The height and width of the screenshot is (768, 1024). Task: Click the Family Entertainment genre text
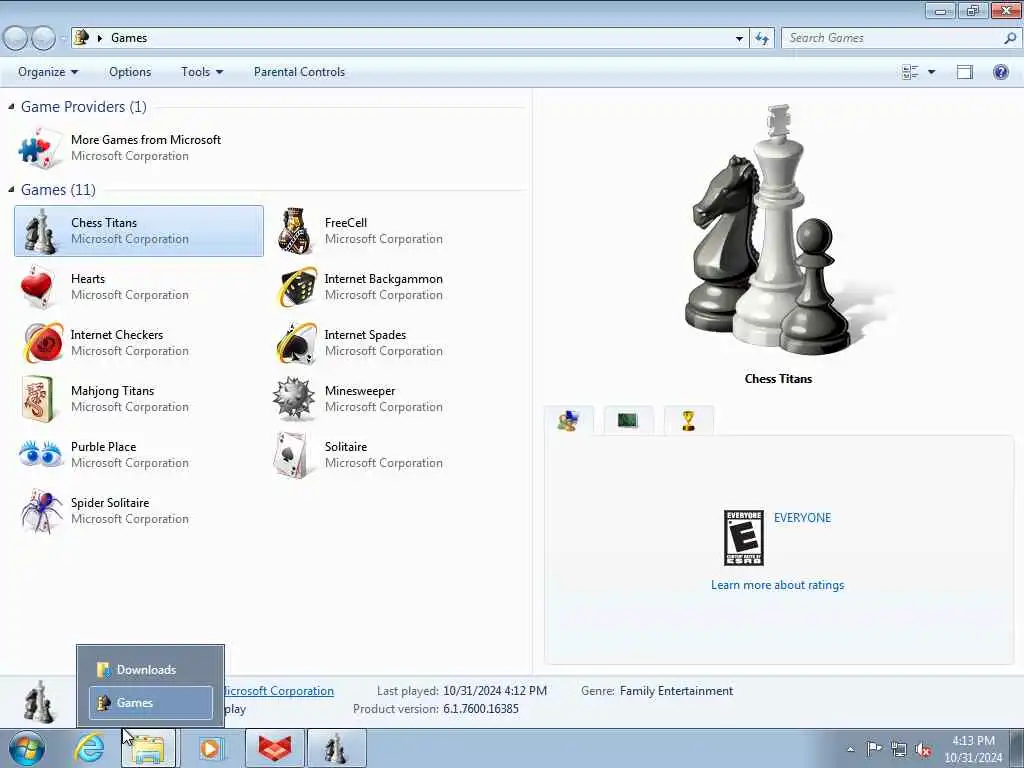(676, 691)
